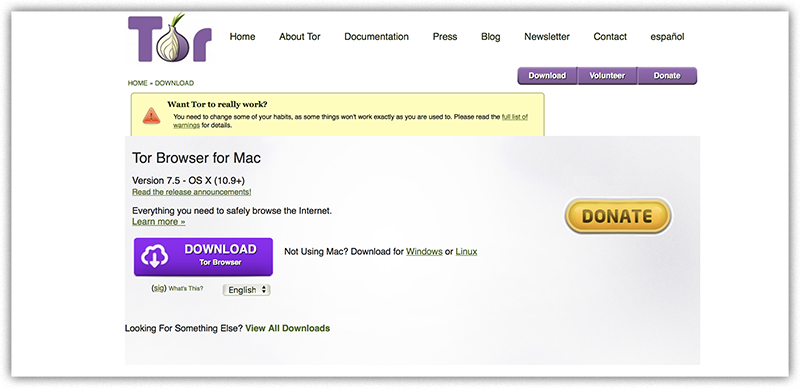Image resolution: width=800 pixels, height=388 pixels.
Task: Open the full list of warnings link
Action: point(515,117)
